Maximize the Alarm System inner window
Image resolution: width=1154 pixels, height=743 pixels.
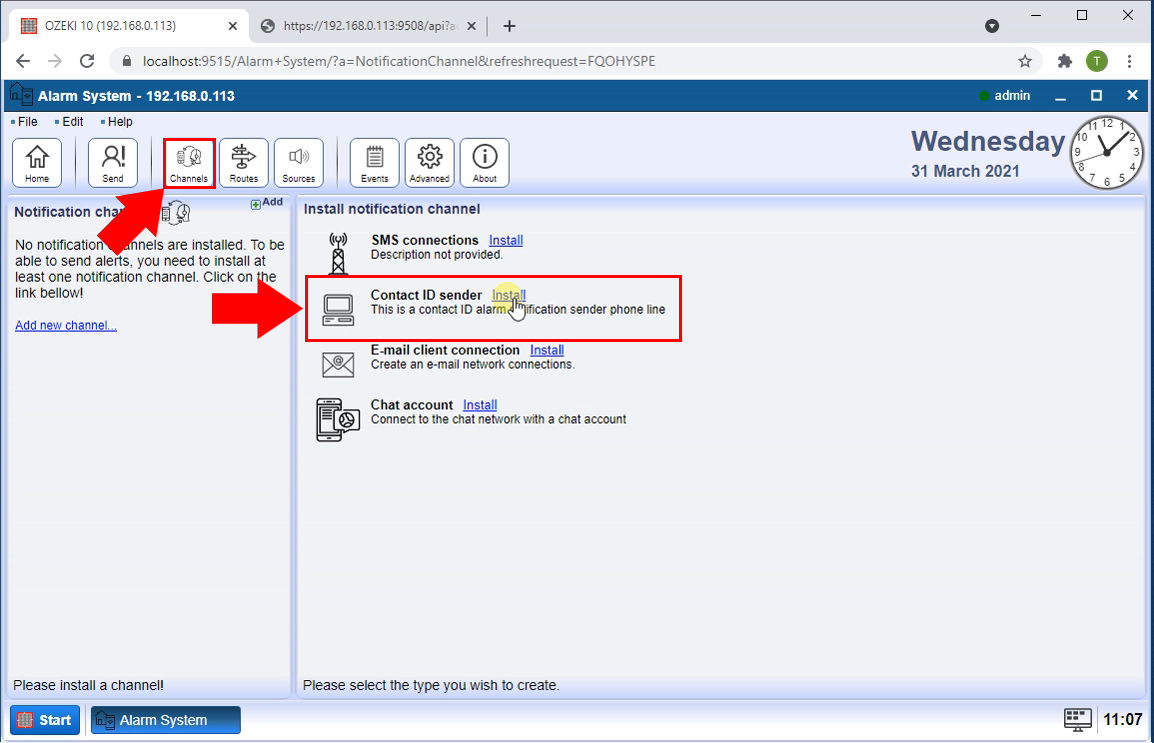(x=1097, y=96)
